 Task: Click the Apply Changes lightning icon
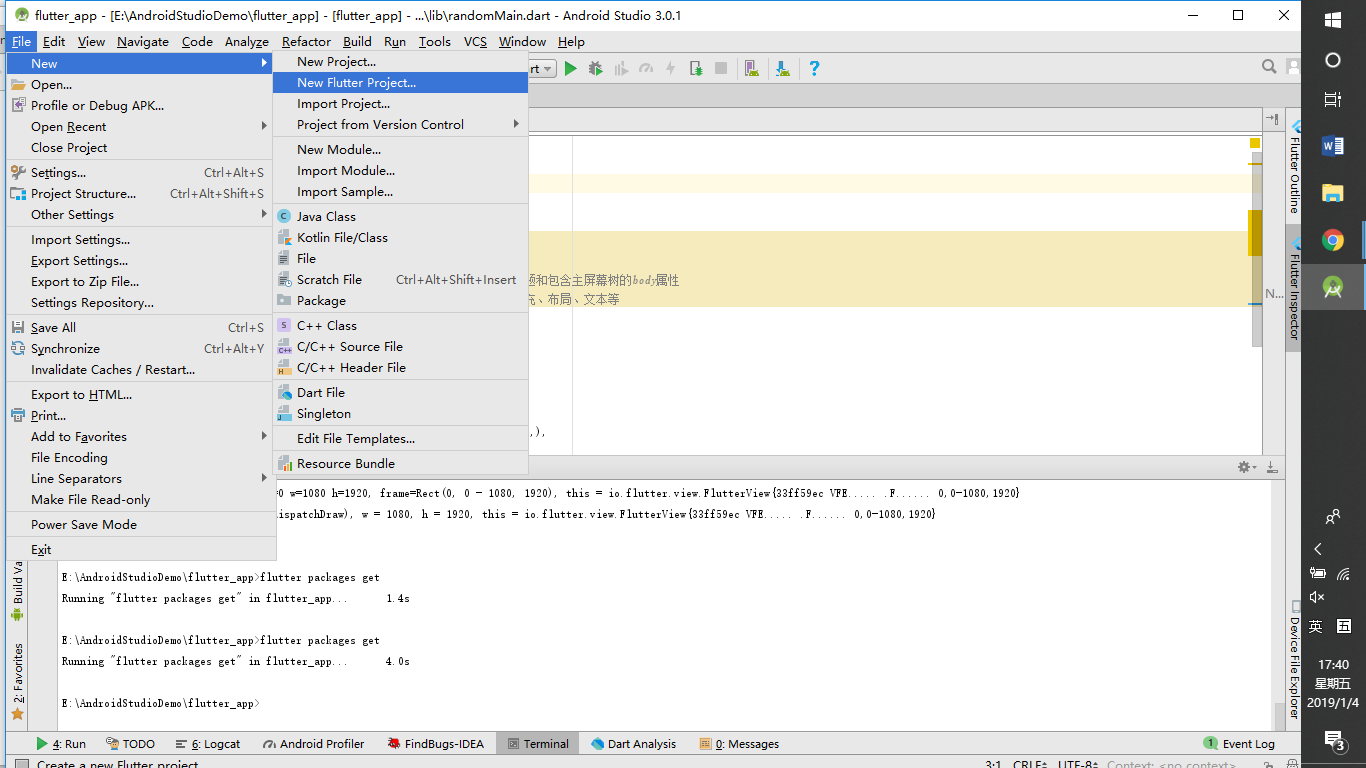[671, 68]
